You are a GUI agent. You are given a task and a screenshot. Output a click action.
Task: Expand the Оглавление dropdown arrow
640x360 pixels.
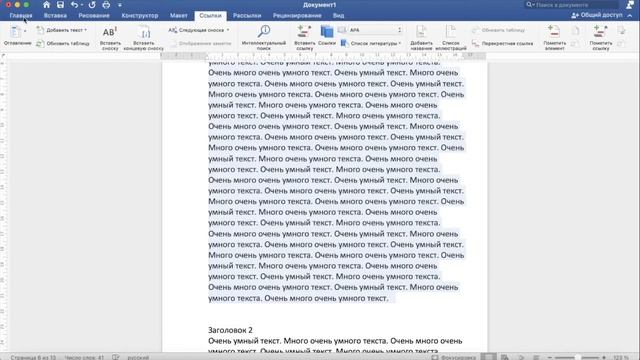(x=25, y=31)
